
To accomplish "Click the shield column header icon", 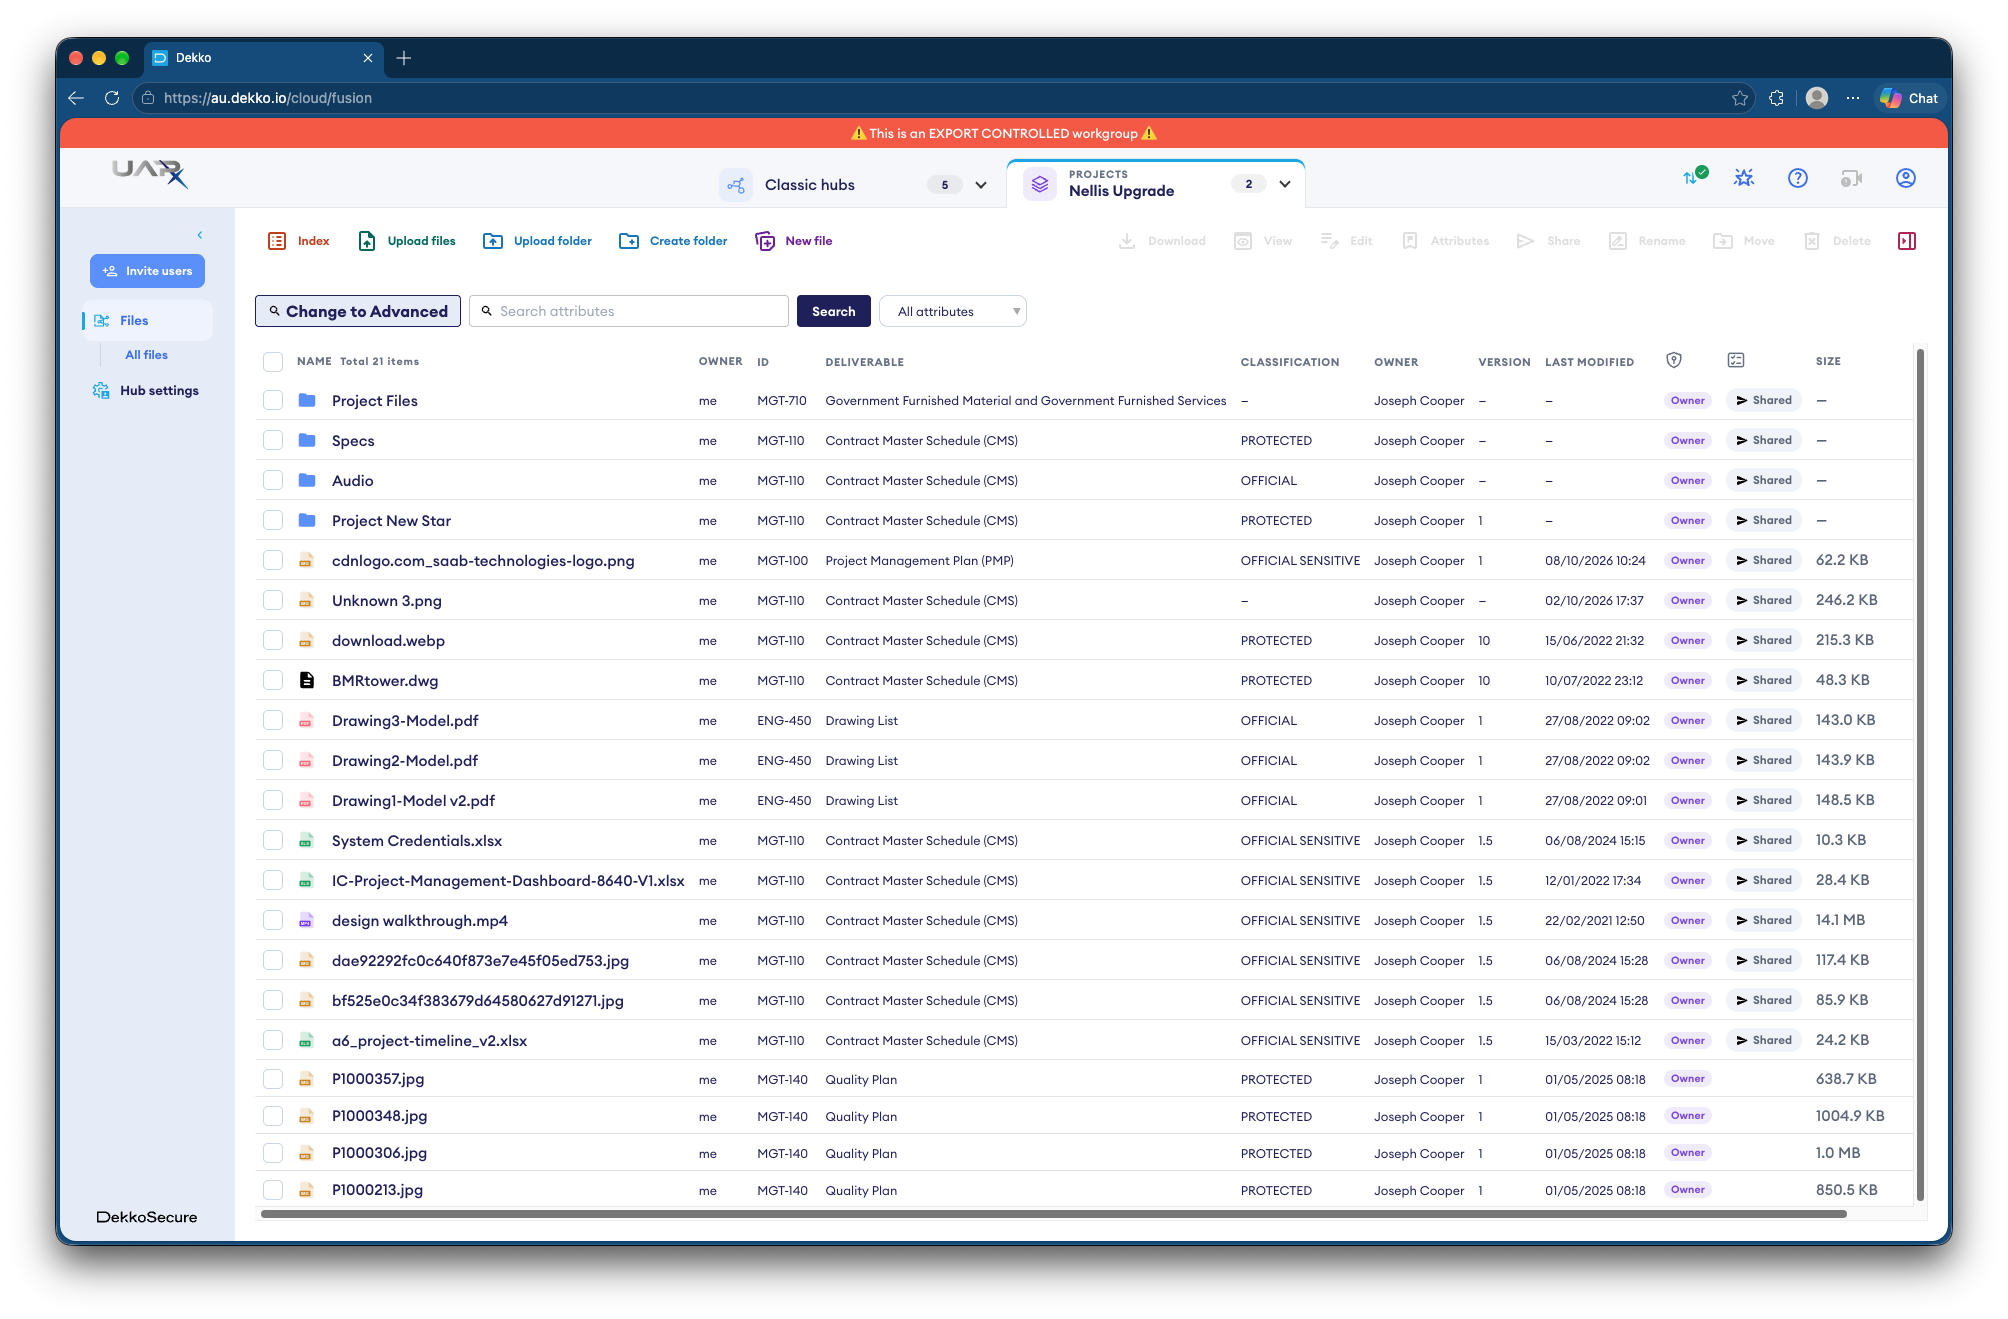I will 1674,360.
